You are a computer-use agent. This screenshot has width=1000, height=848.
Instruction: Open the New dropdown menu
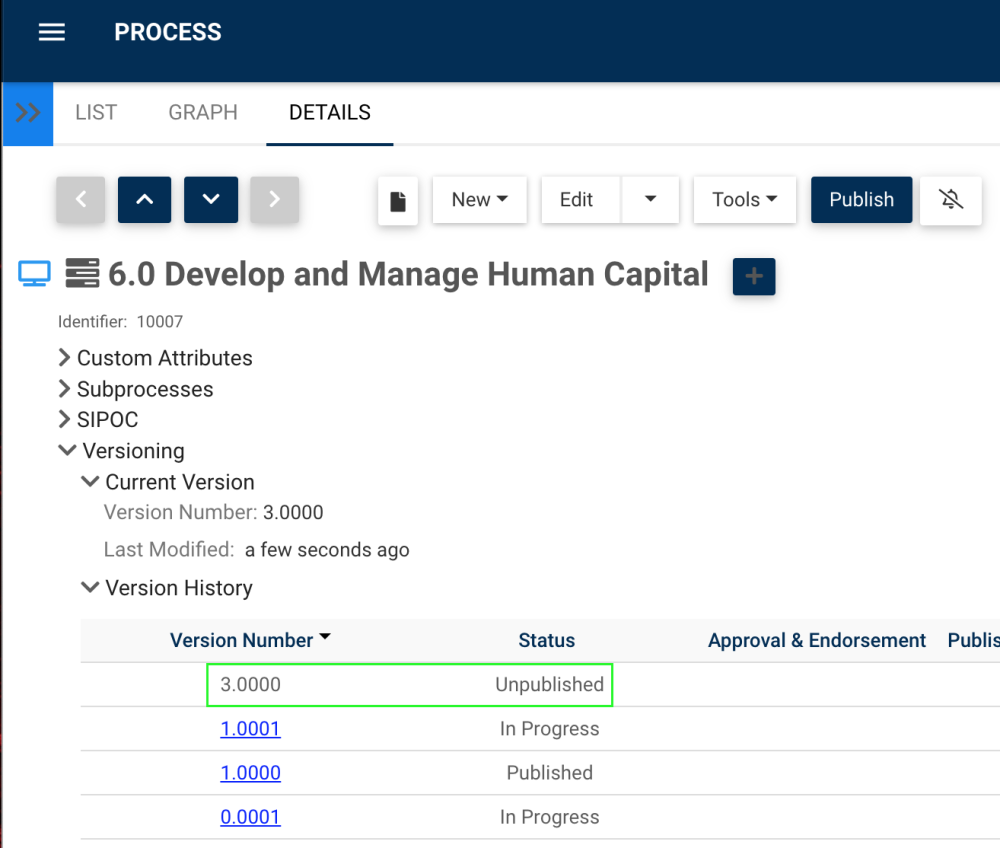coord(479,200)
